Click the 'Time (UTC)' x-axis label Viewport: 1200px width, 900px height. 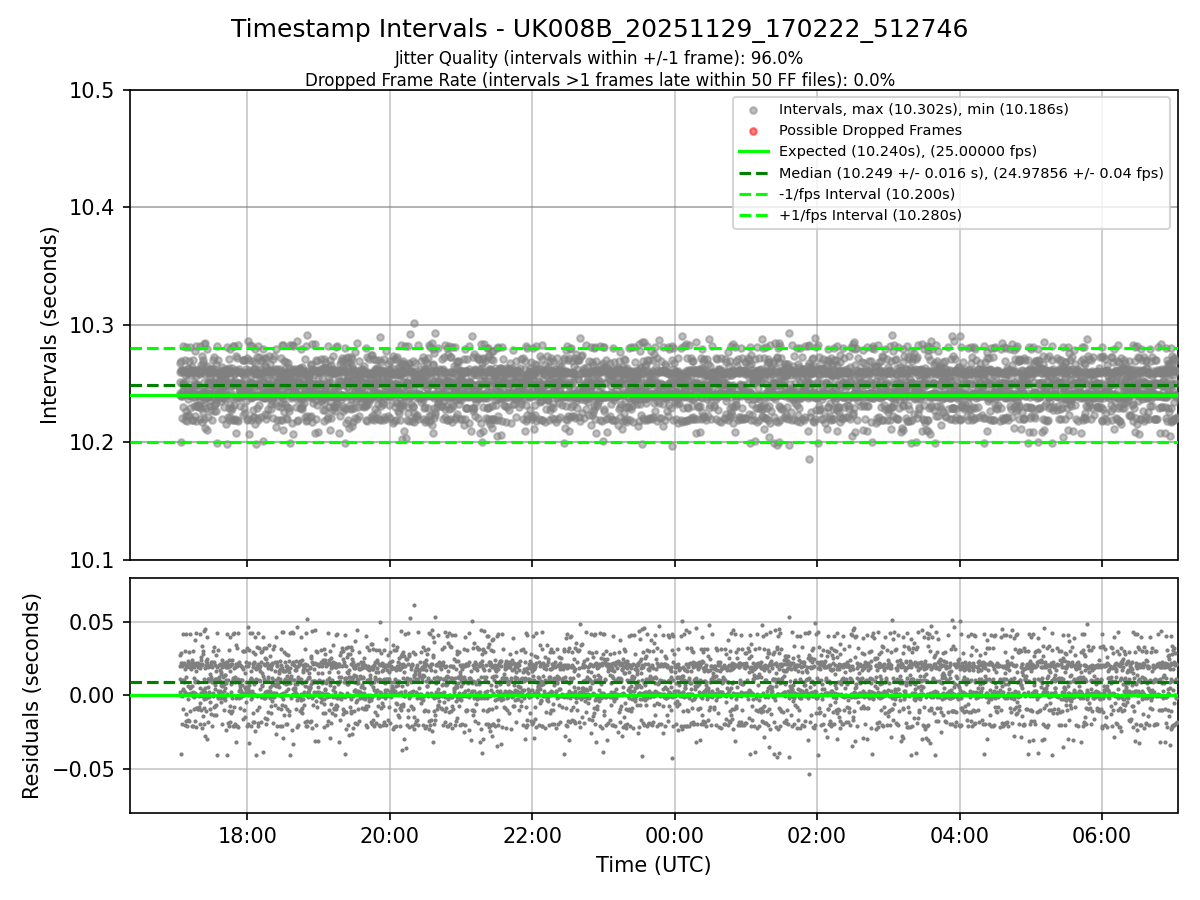(x=653, y=865)
